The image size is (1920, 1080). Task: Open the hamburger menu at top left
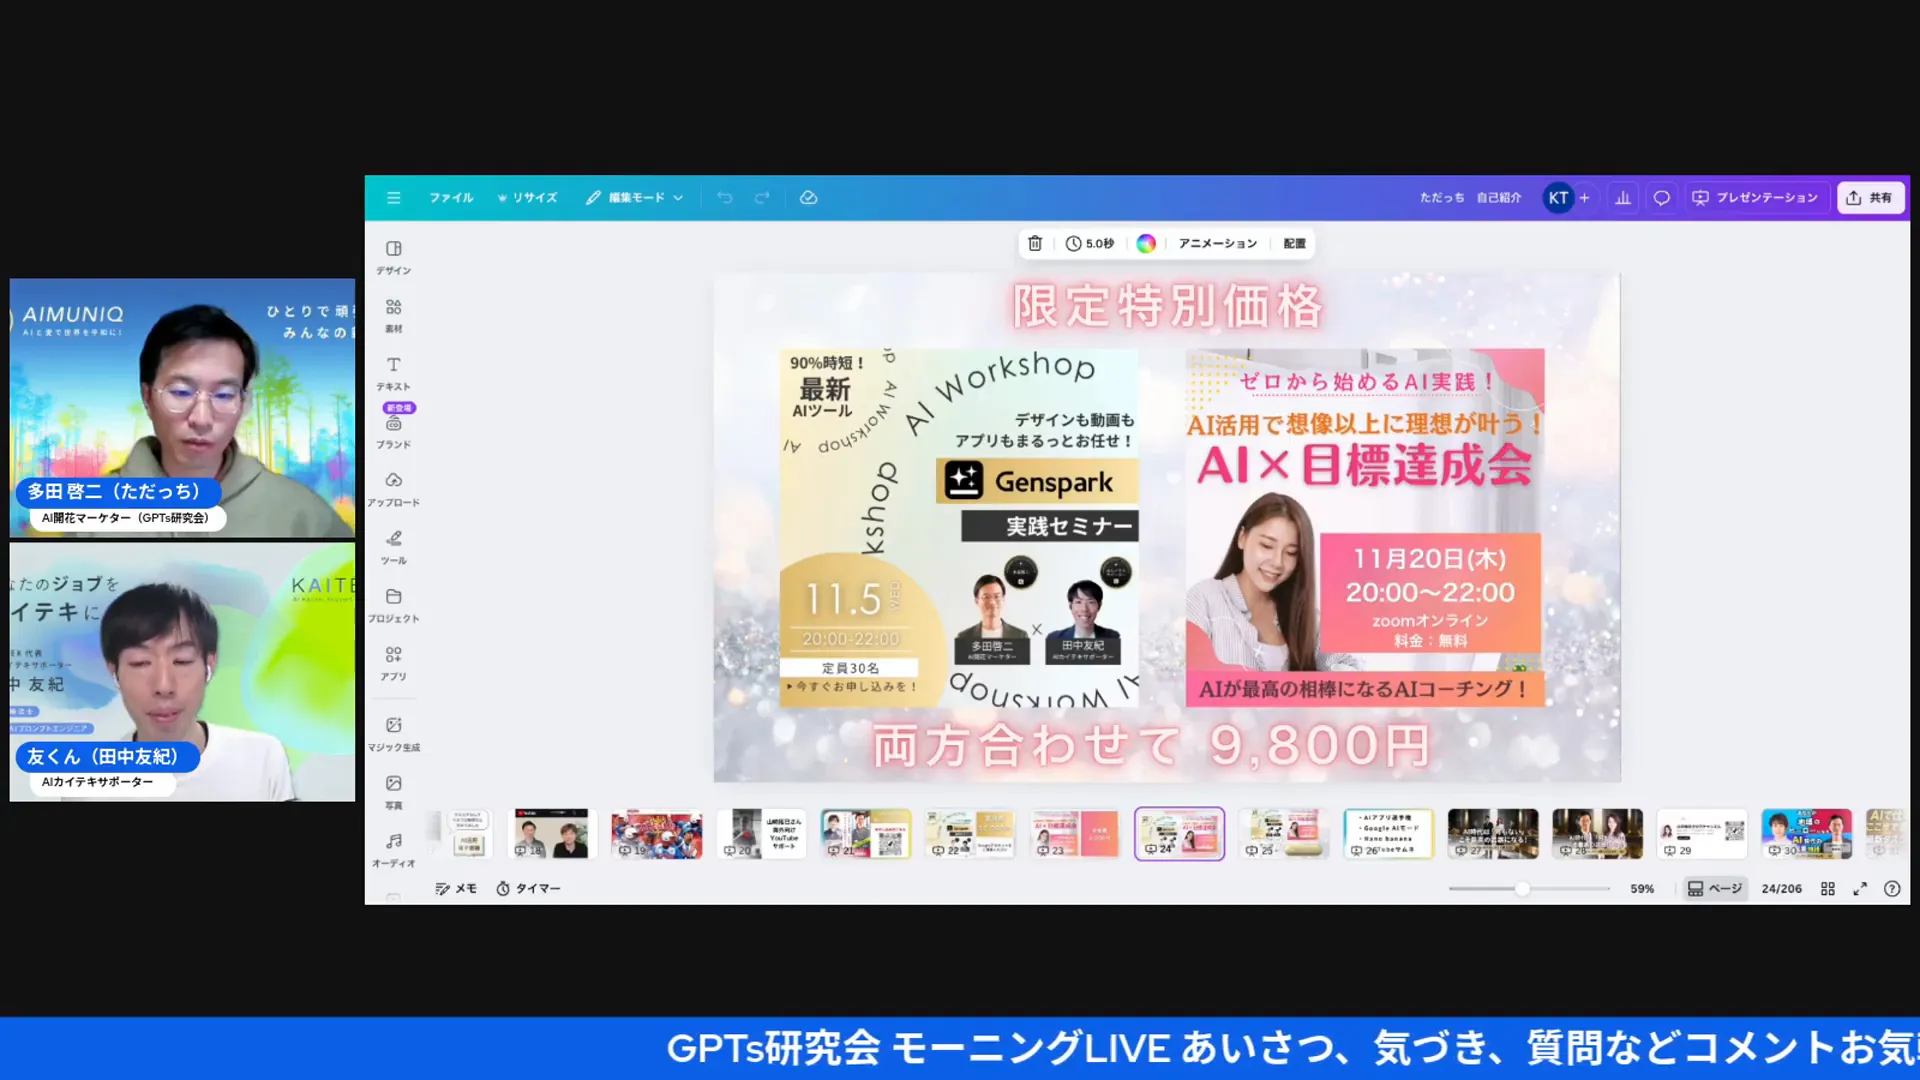(x=393, y=197)
